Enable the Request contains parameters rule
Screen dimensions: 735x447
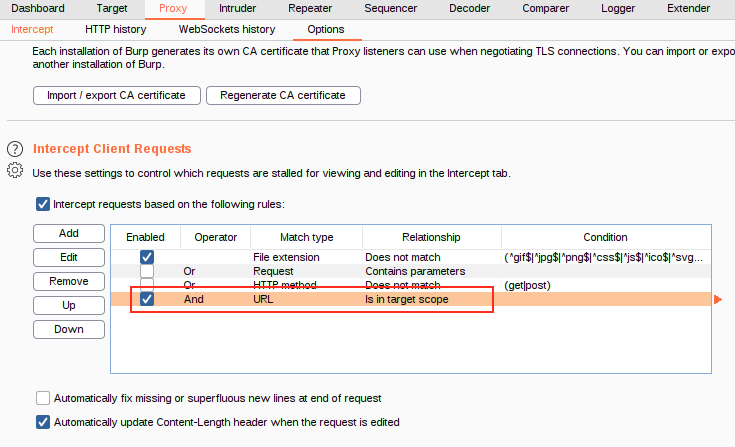(x=147, y=271)
